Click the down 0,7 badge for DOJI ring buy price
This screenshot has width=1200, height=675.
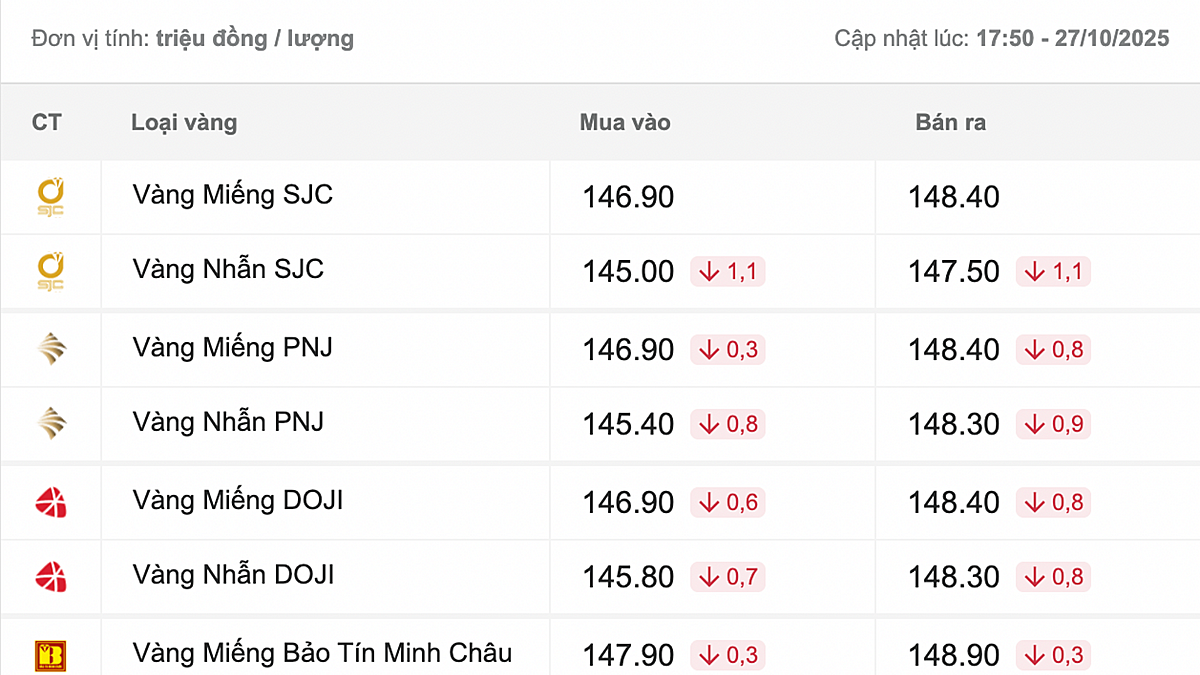tap(728, 577)
